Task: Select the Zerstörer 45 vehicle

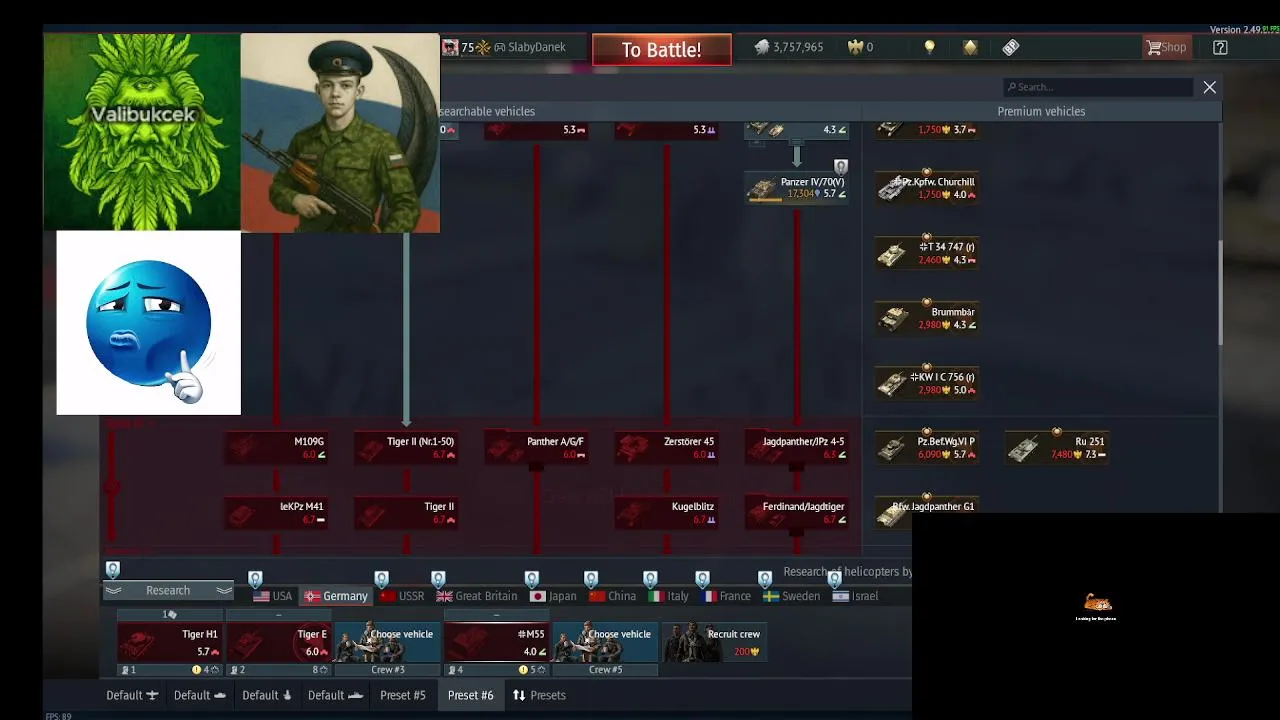Action: click(666, 447)
